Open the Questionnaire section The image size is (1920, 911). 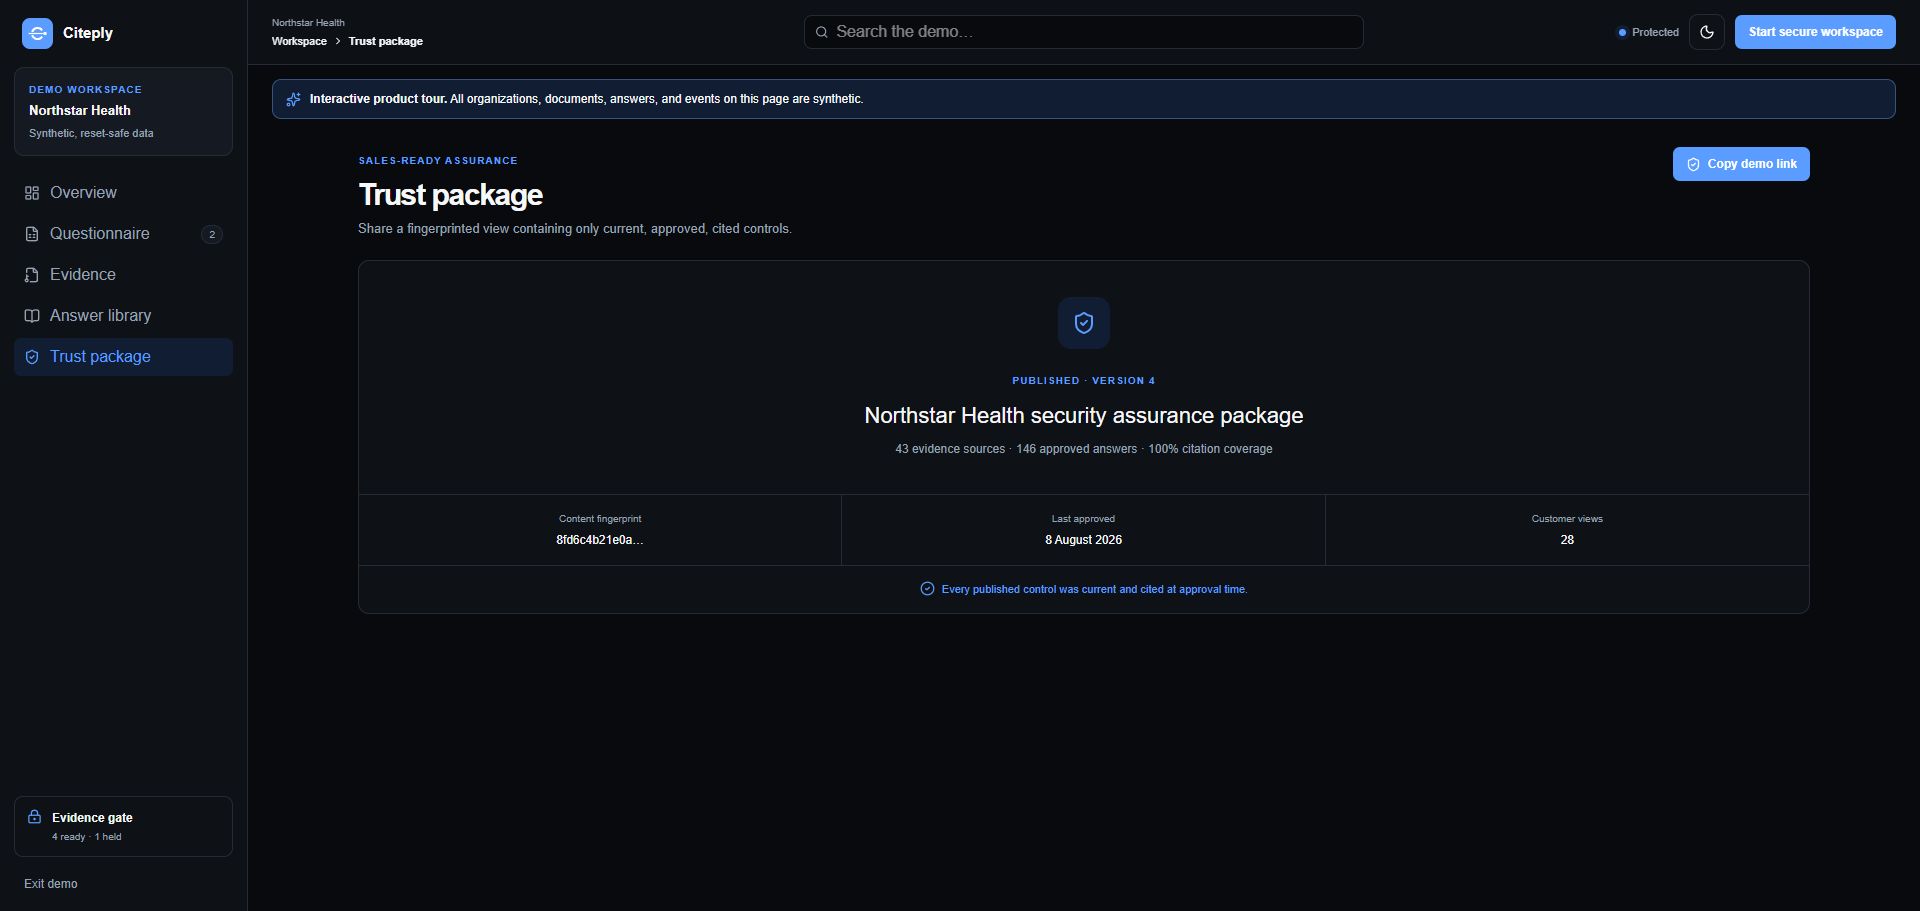pyautogui.click(x=123, y=234)
